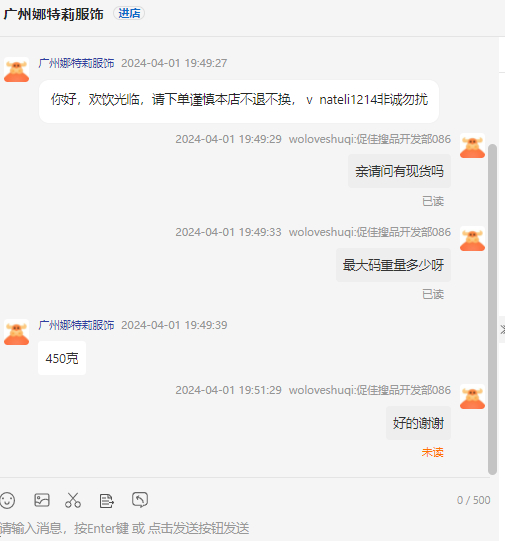The image size is (505, 541).
Task: Click the send image icon
Action: (x=42, y=500)
